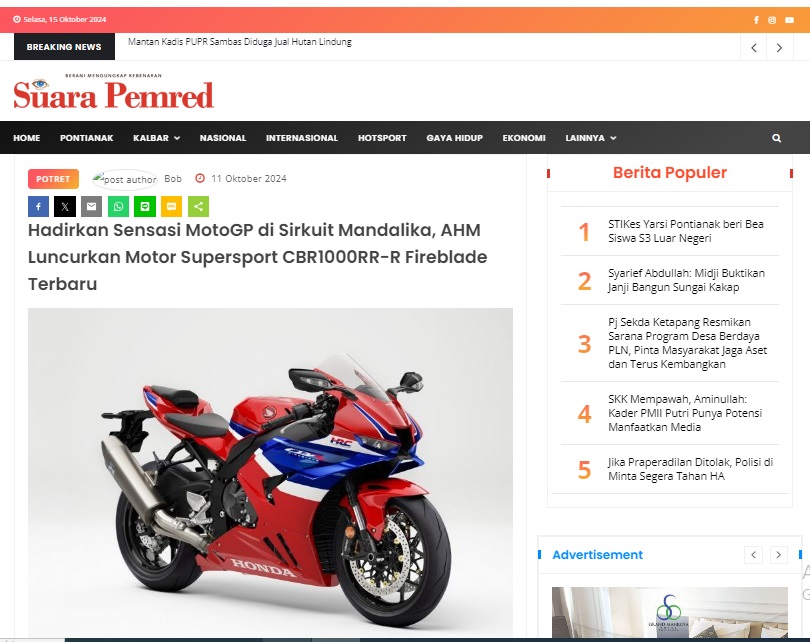Open the green general share icon
The image size is (810, 642).
pos(198,207)
